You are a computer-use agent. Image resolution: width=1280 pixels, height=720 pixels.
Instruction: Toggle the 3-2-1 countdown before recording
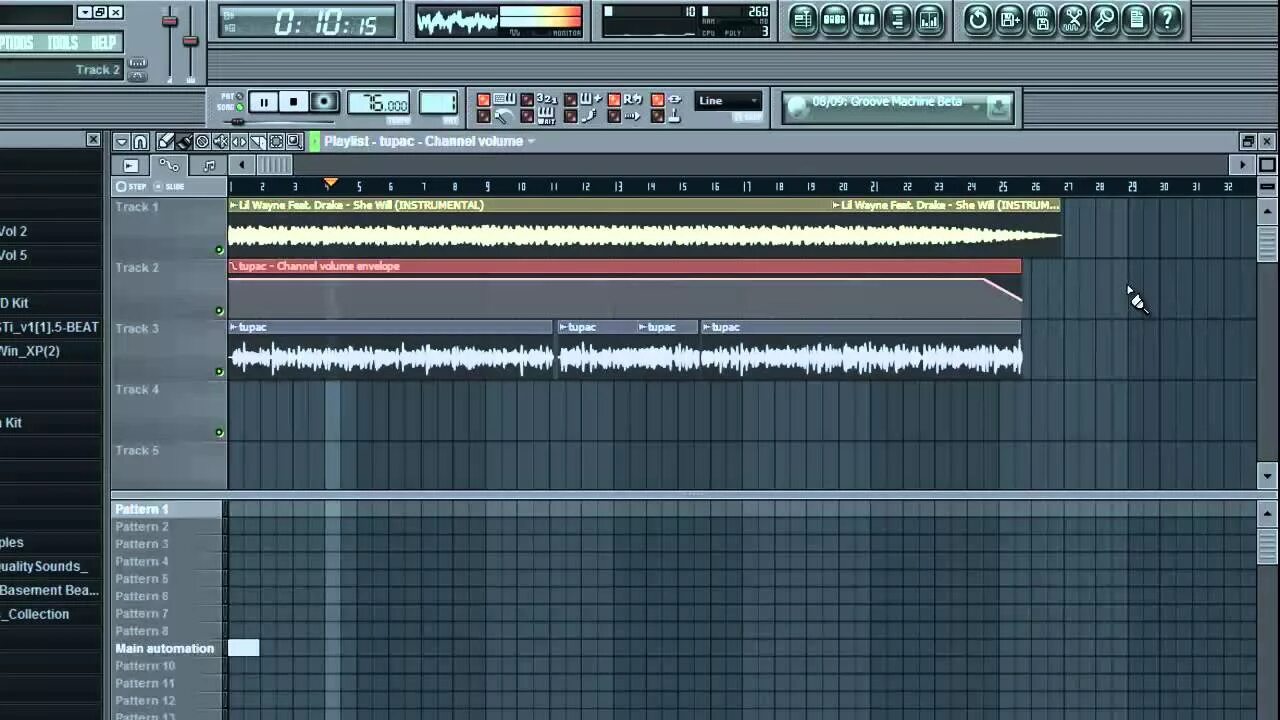[x=527, y=99]
